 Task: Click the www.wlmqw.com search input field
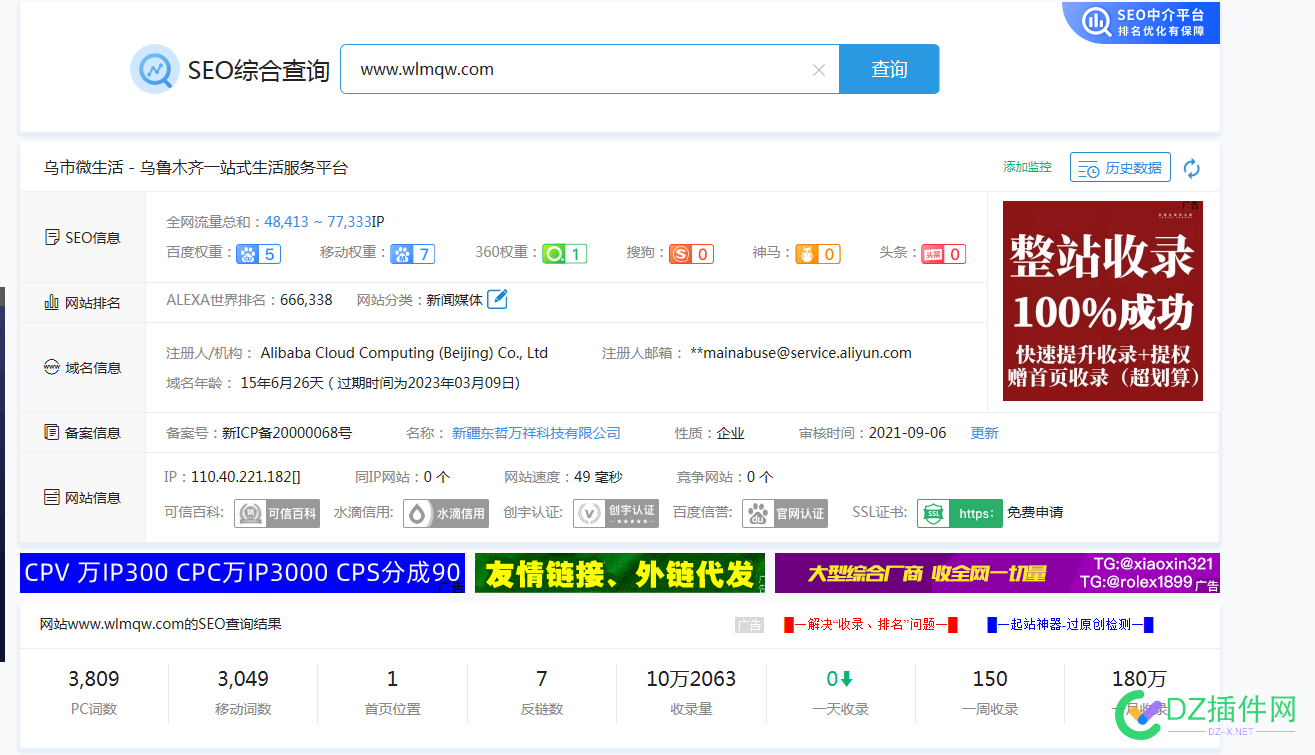(x=590, y=69)
